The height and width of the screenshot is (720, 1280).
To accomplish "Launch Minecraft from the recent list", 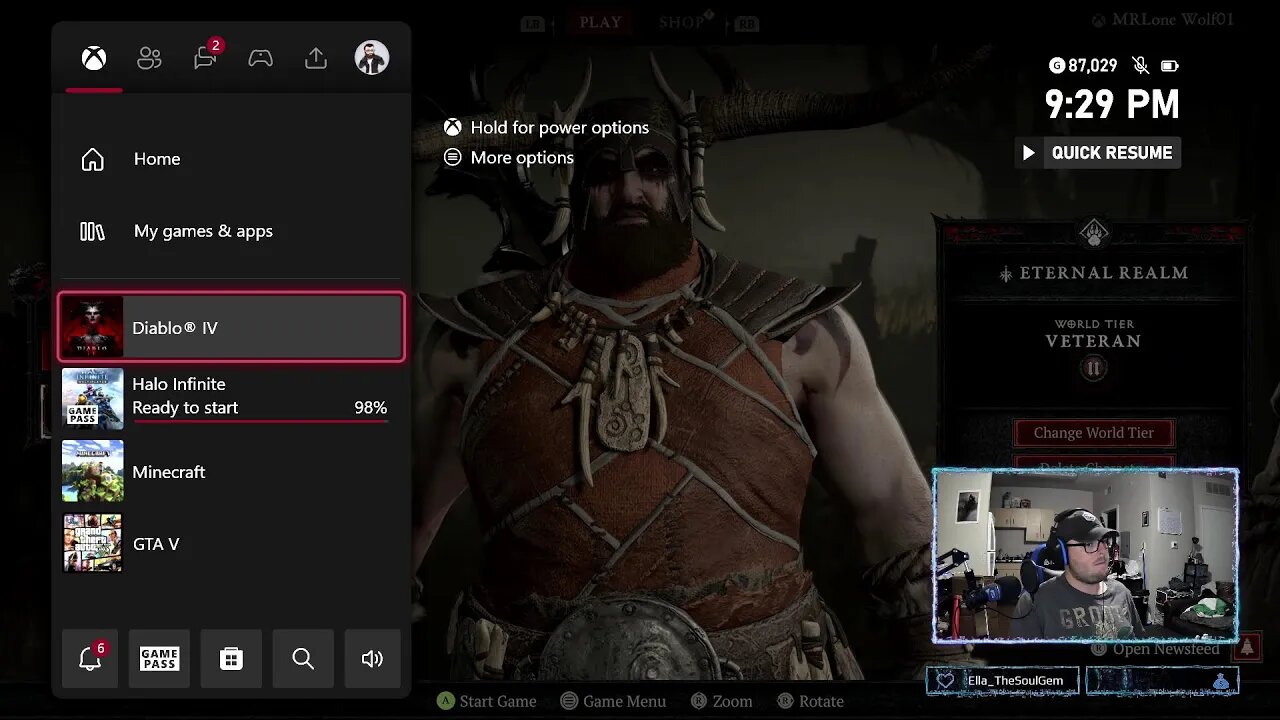I will [x=231, y=471].
